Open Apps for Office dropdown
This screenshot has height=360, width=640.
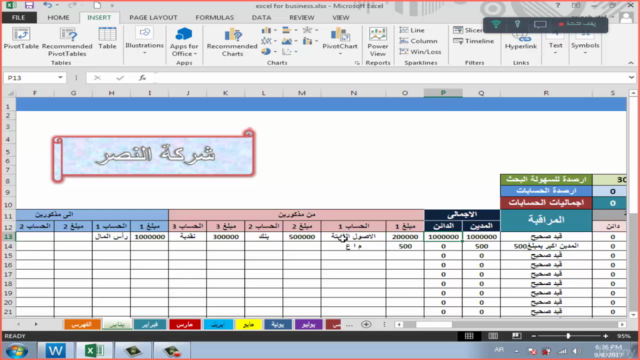pos(184,42)
